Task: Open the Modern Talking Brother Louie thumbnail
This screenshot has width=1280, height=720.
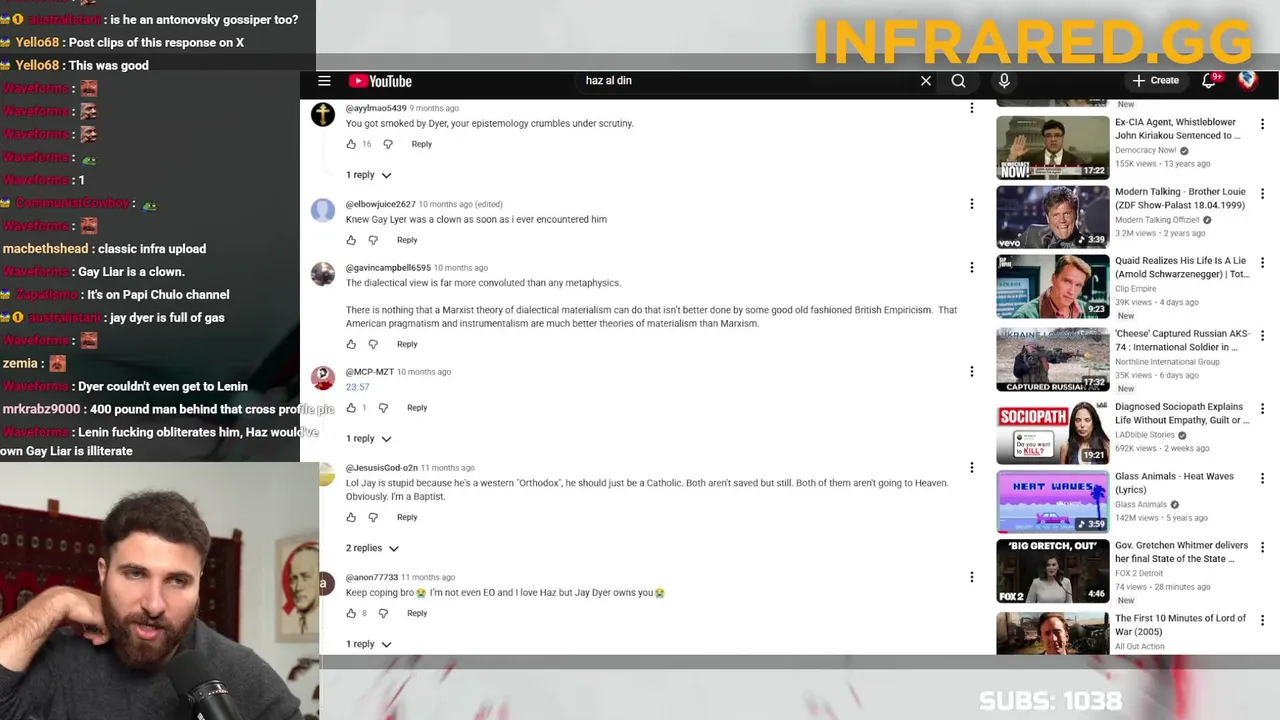Action: [x=1052, y=217]
